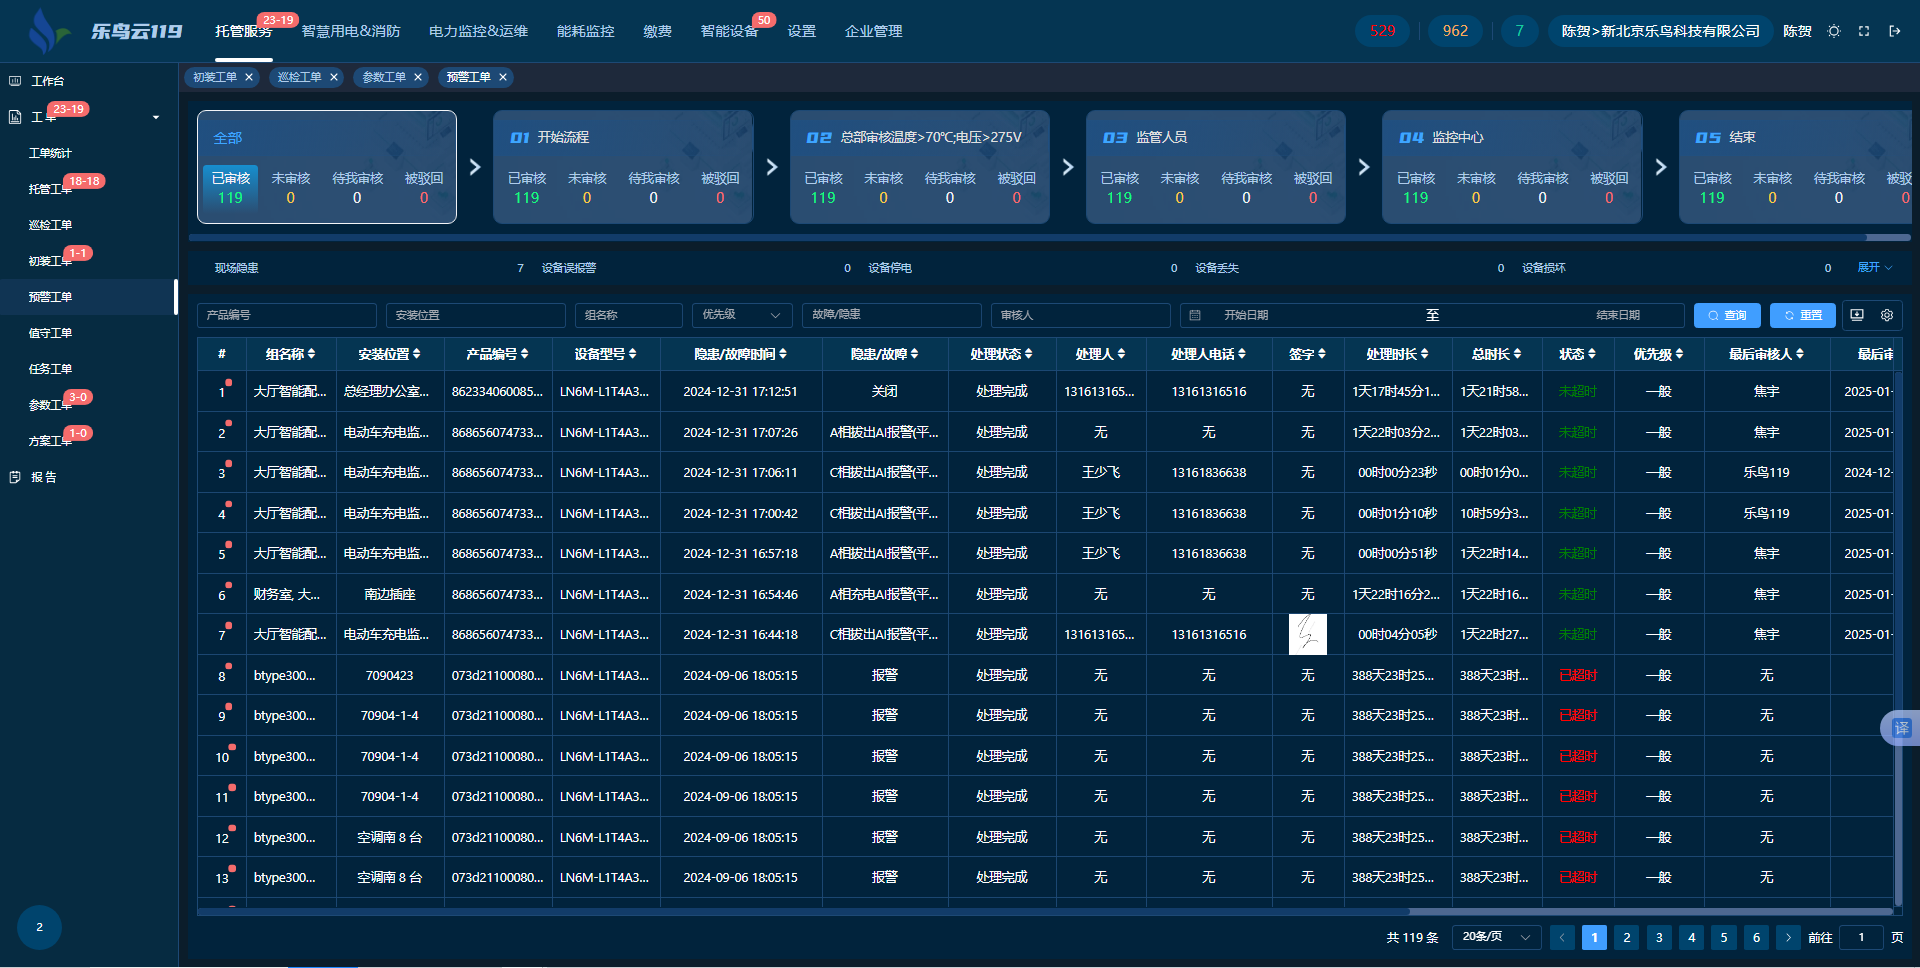Click the logout icon in the header
The image size is (1920, 968).
1894,31
